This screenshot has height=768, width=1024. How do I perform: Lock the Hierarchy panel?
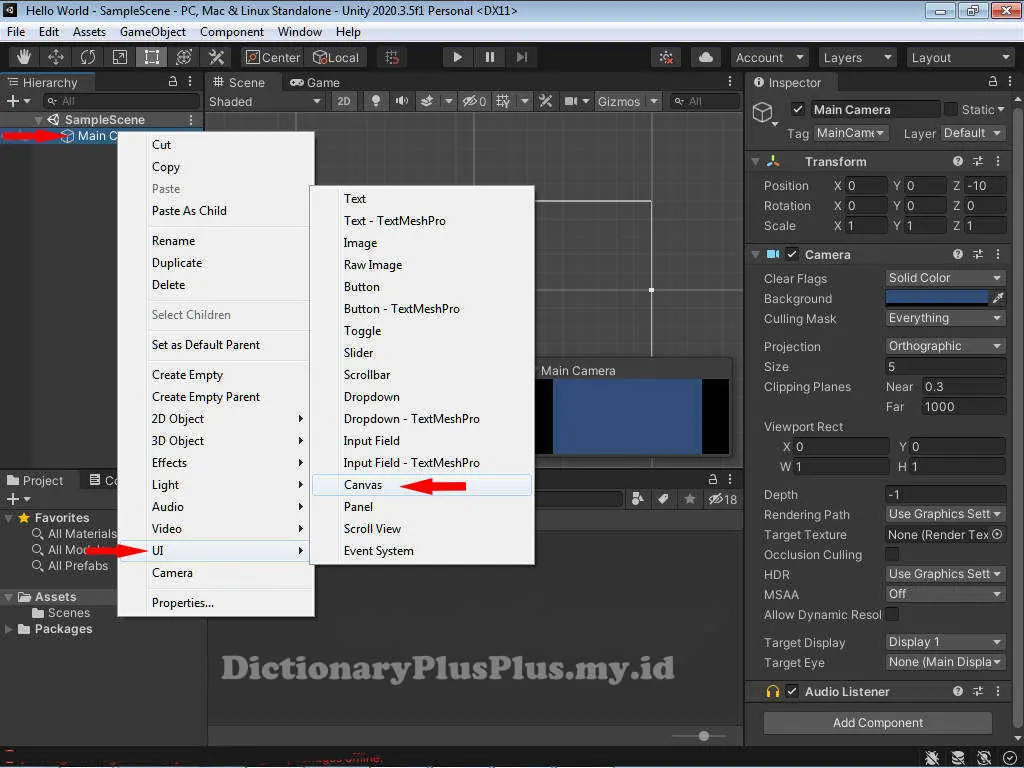(x=173, y=82)
